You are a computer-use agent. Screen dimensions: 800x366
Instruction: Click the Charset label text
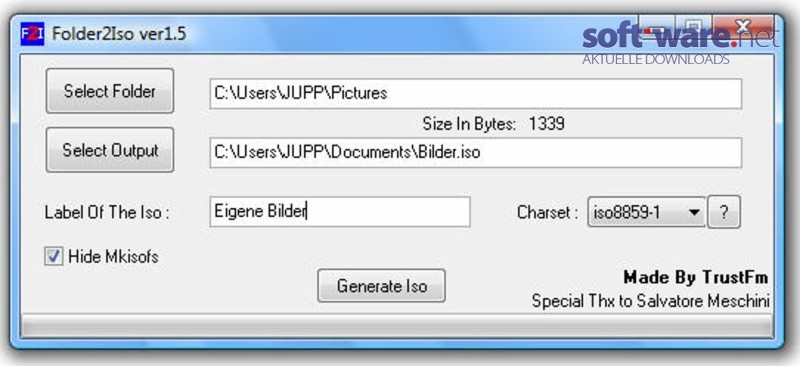pyautogui.click(x=547, y=212)
